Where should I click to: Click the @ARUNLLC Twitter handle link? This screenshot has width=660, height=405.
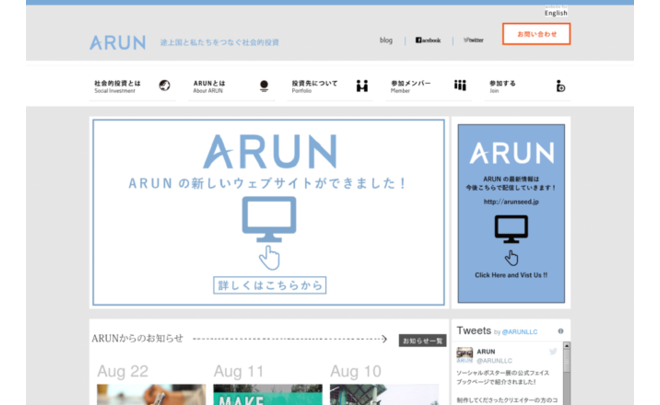pyautogui.click(x=521, y=331)
